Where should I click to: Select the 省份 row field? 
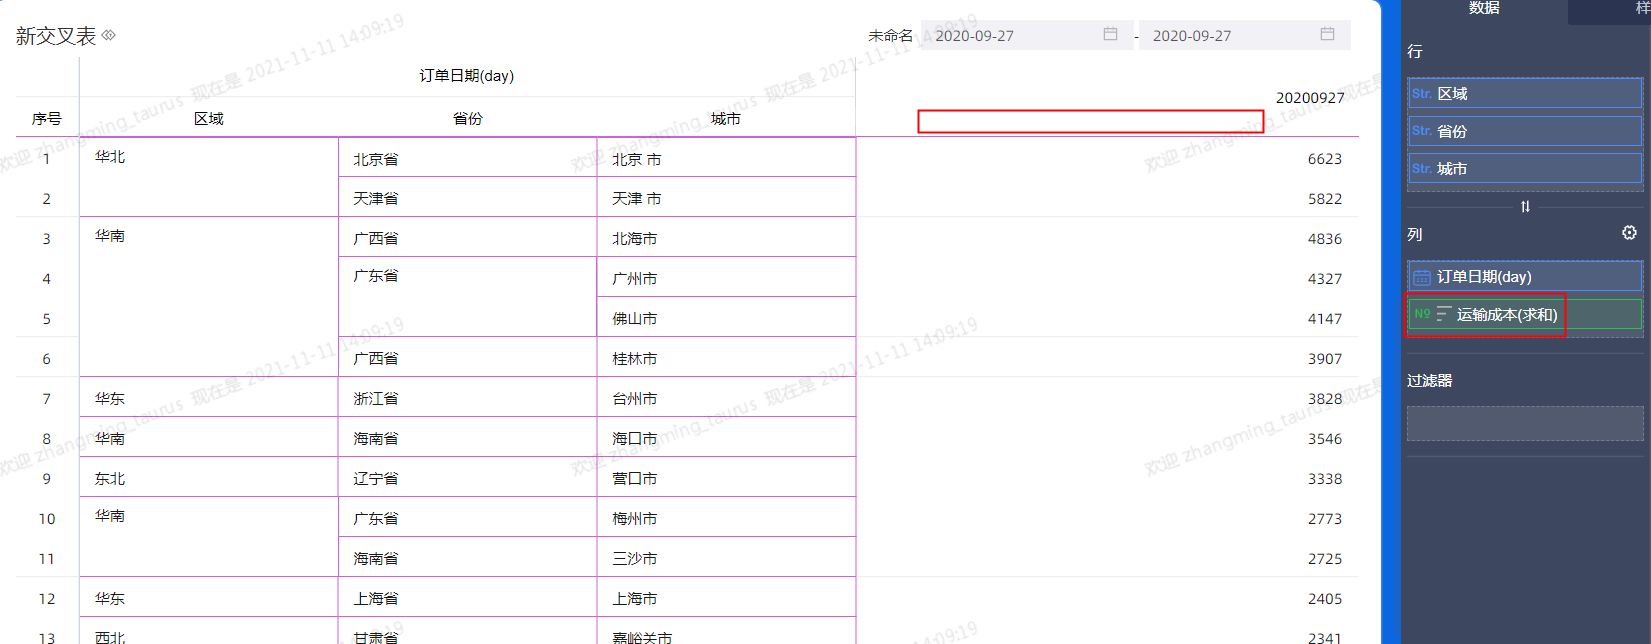pyautogui.click(x=1524, y=131)
